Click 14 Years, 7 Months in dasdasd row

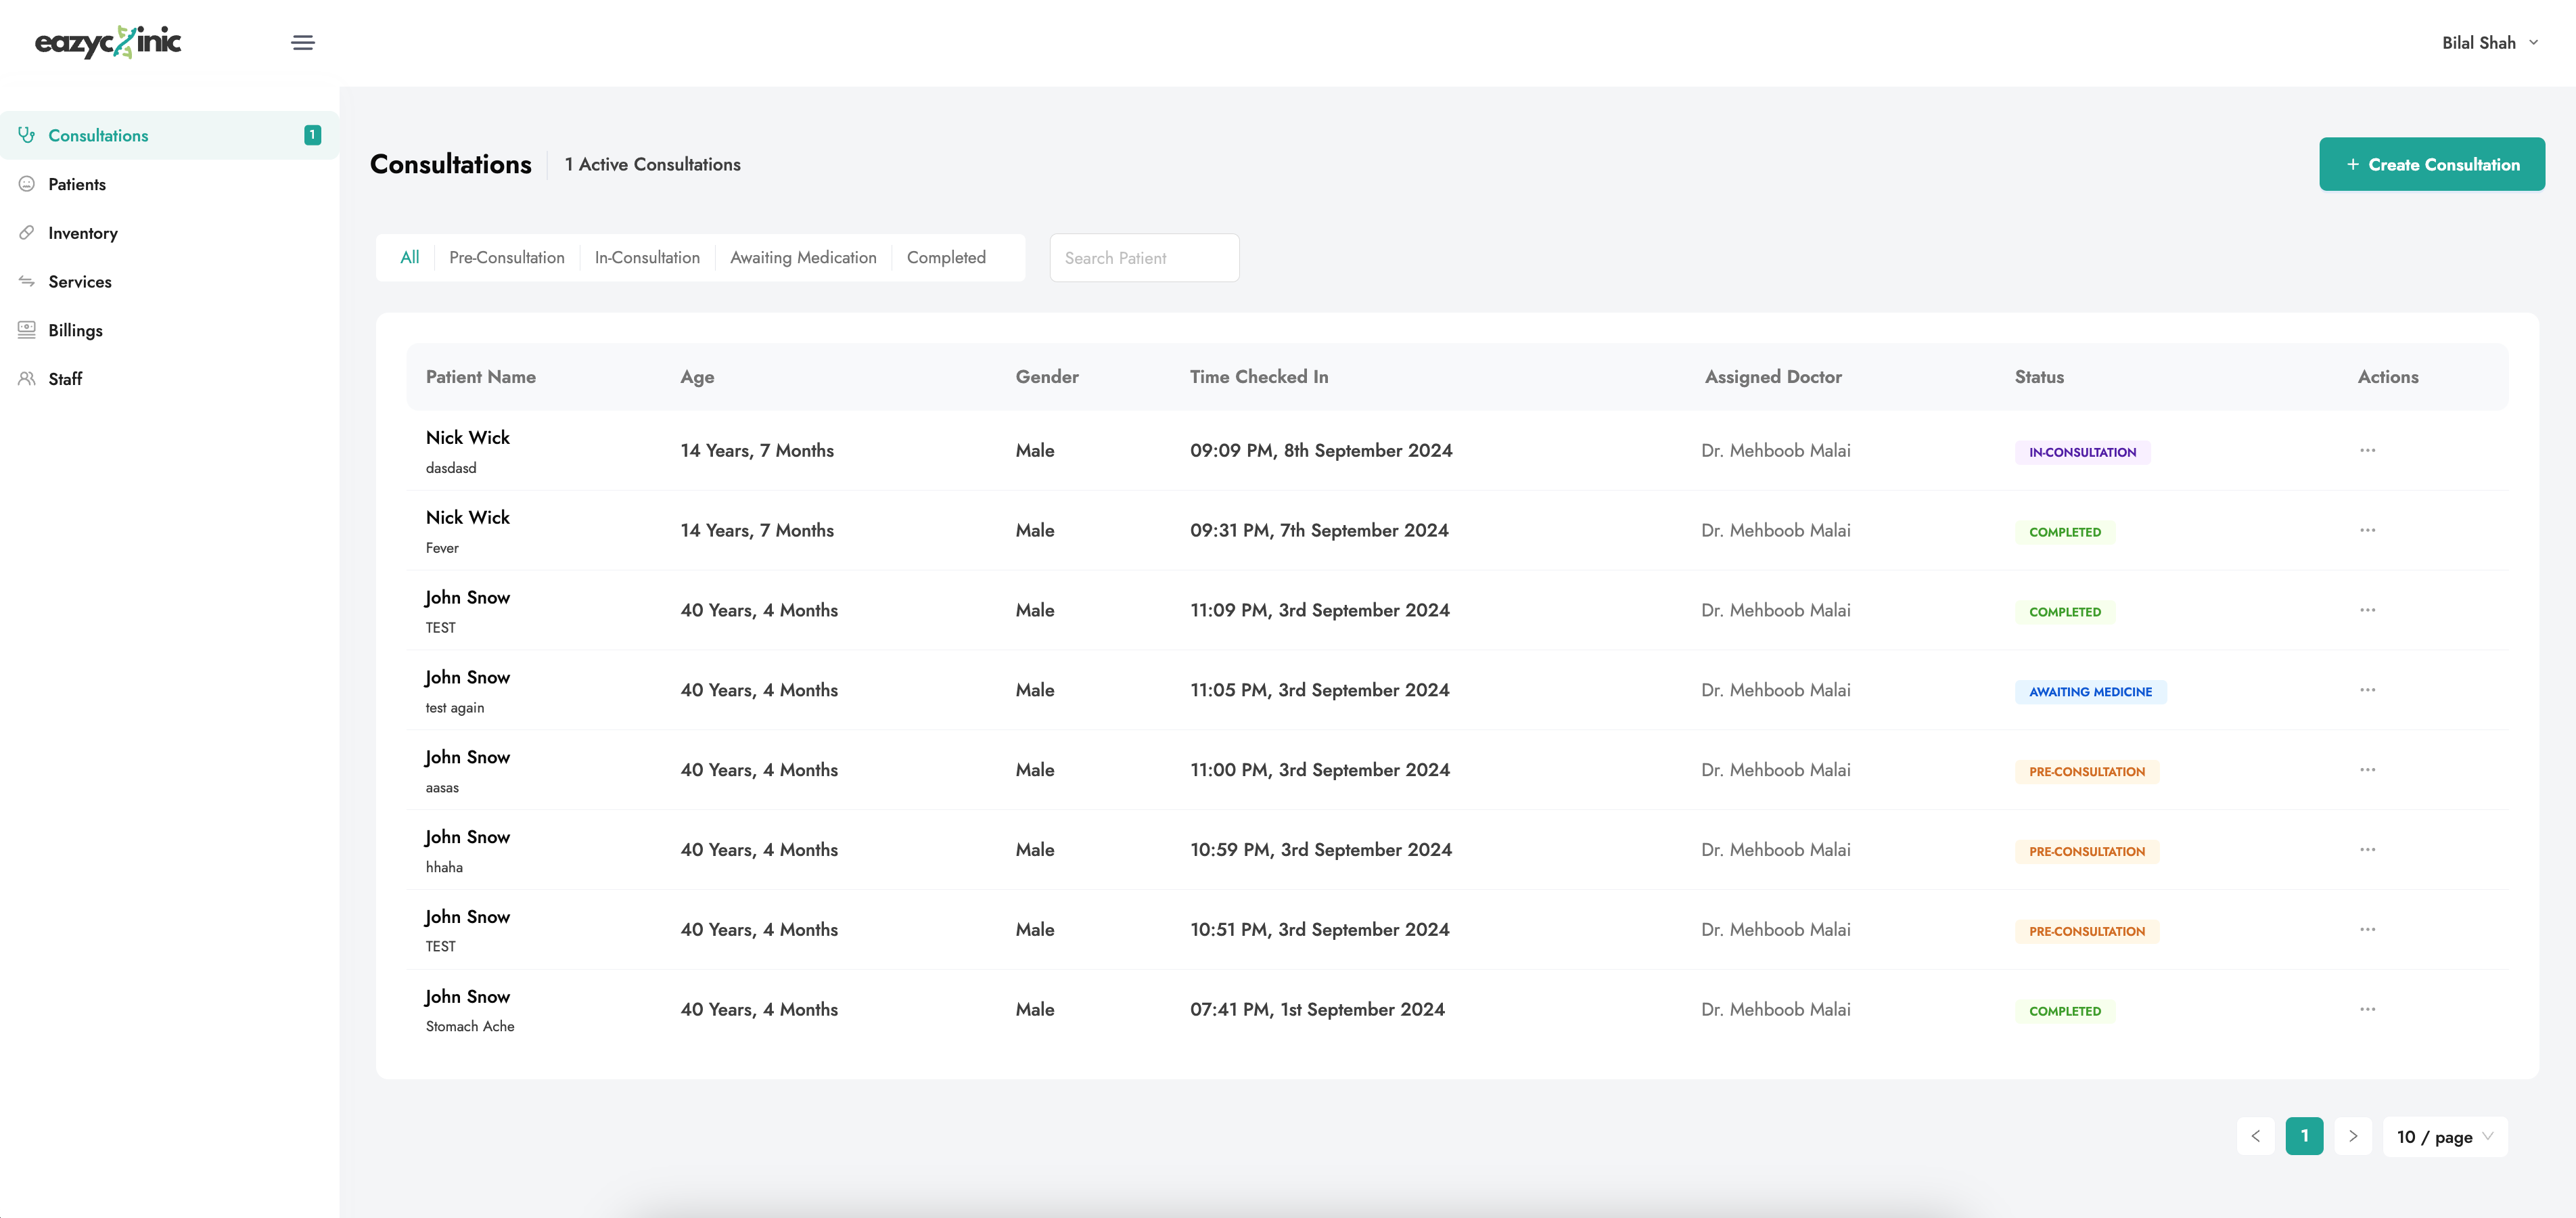[x=757, y=450]
